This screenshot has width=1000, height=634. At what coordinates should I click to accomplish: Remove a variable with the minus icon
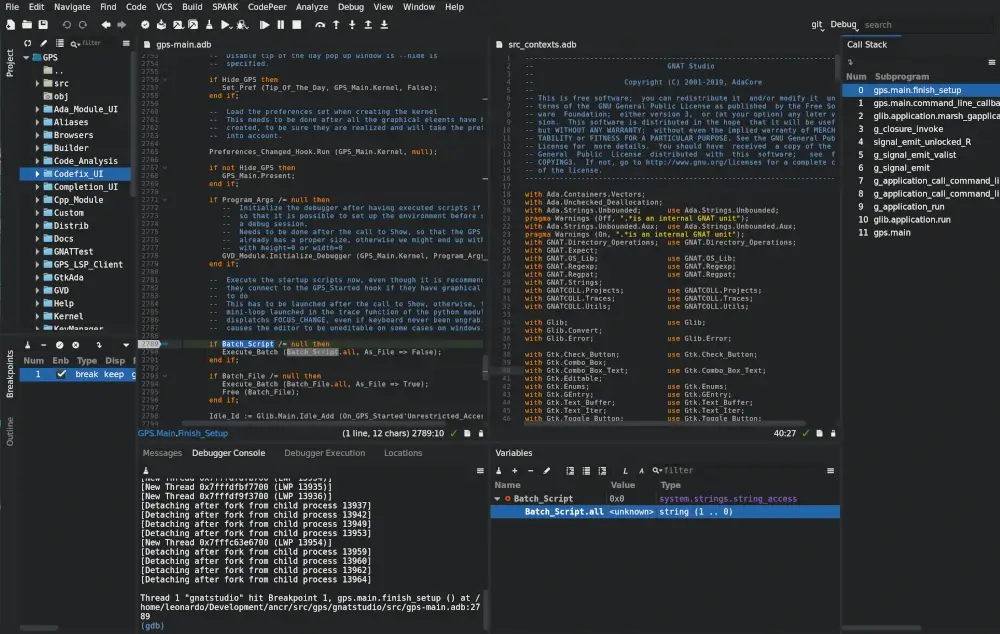531,471
